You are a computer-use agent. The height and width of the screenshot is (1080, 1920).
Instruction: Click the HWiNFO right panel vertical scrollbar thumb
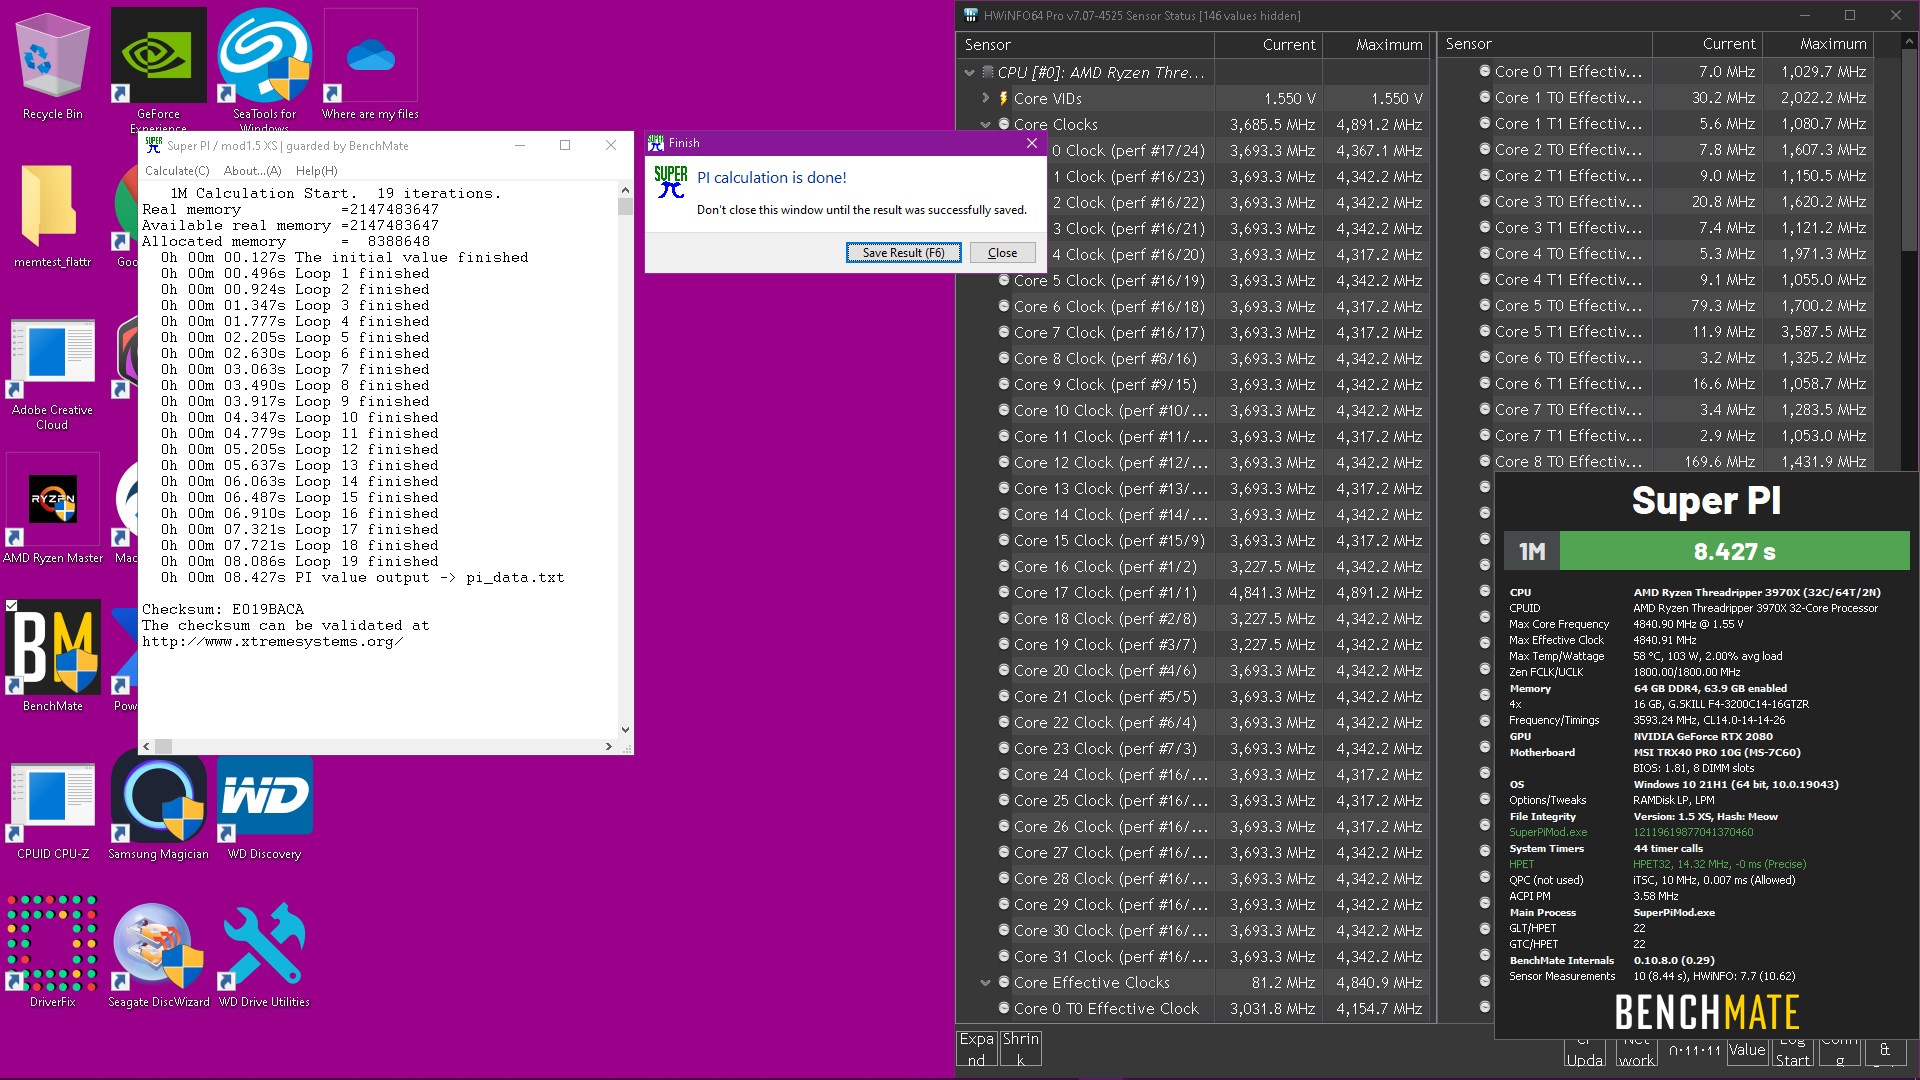1908,150
